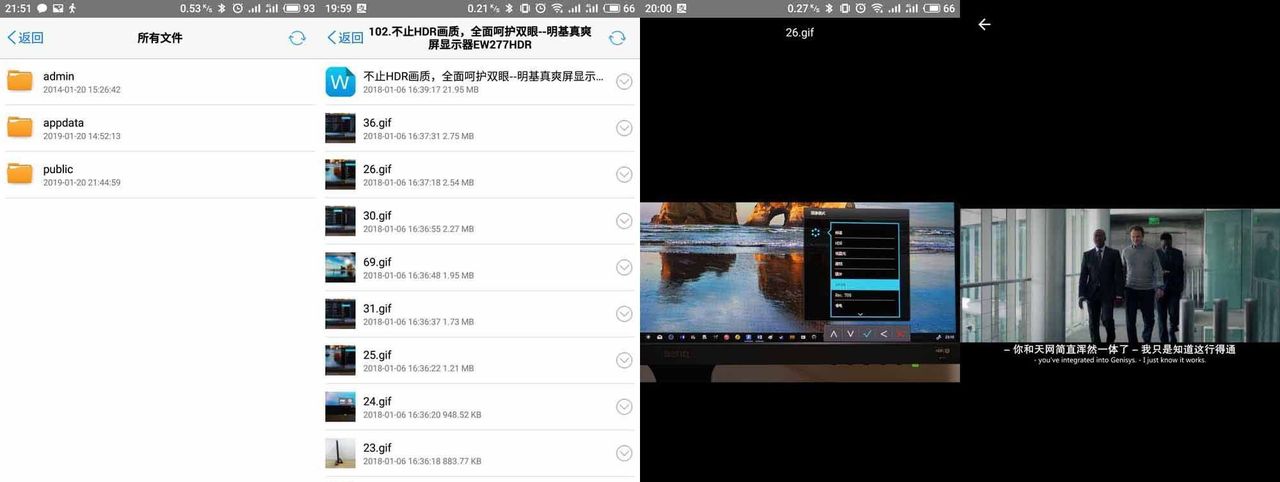Screen dimensions: 1280x482
Task: Toggle the circle selector beside 30.gif
Action: [x=624, y=221]
